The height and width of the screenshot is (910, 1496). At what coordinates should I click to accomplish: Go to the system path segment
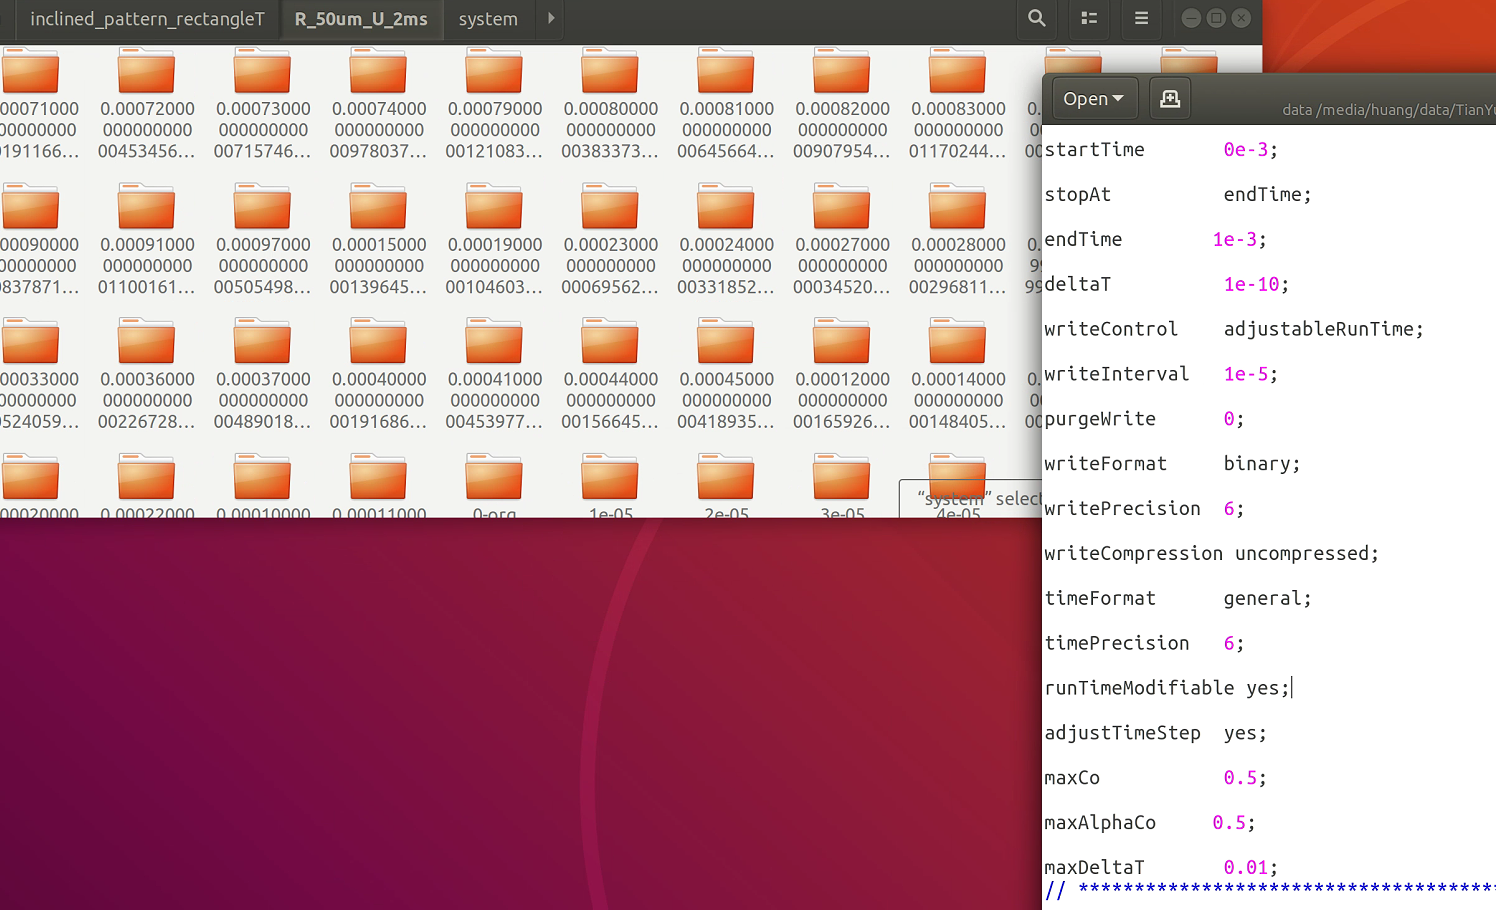point(488,19)
